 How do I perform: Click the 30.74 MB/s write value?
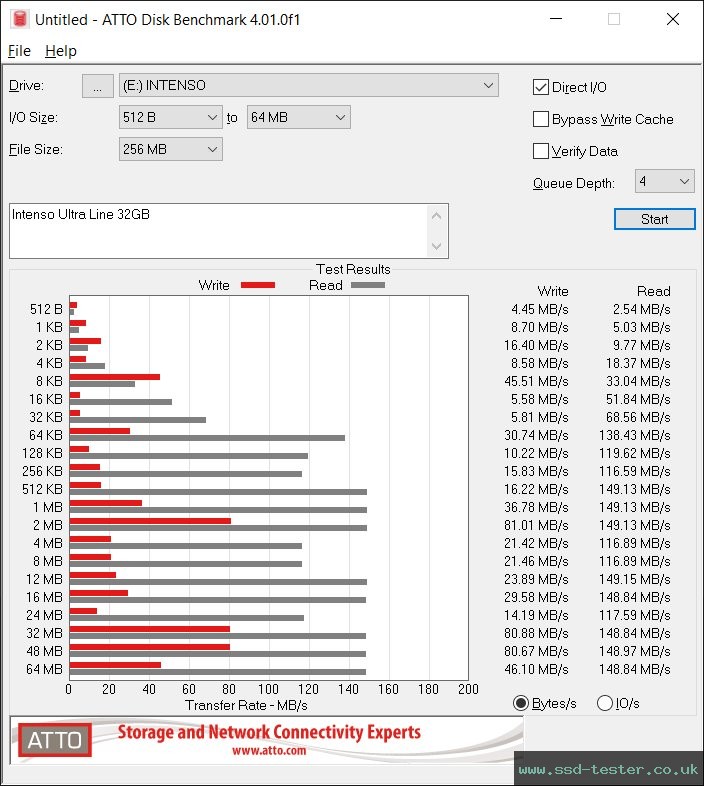tap(536, 435)
